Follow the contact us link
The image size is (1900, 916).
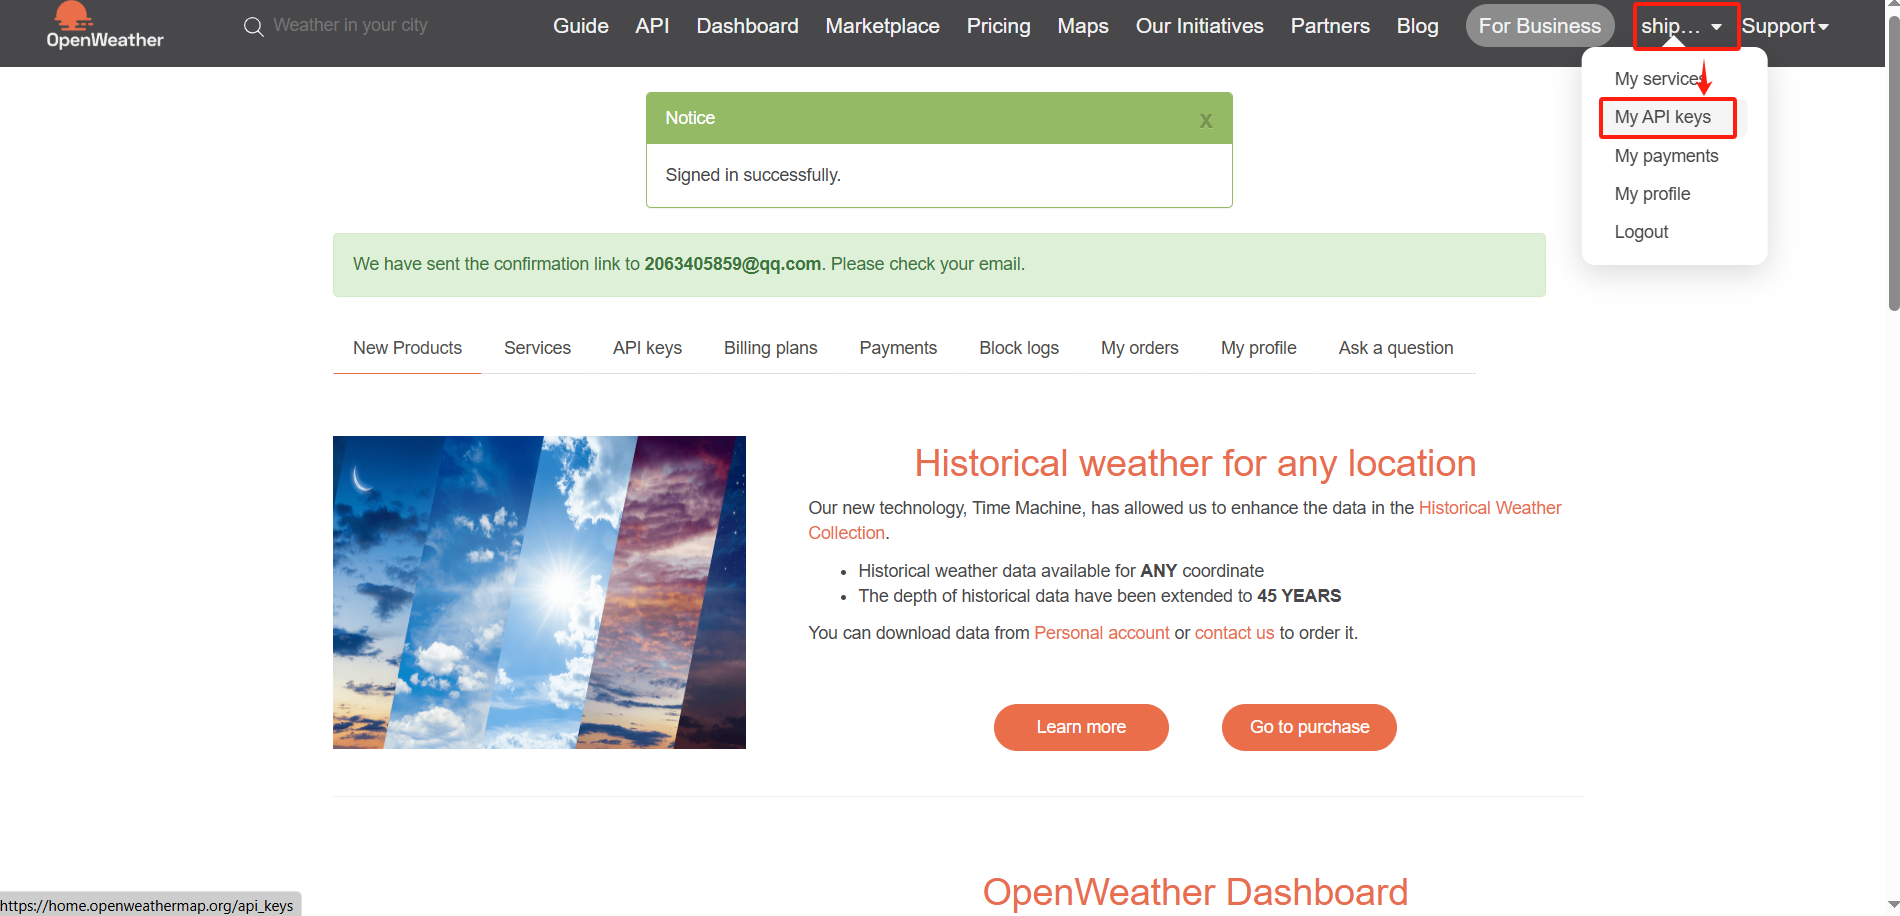[1234, 633]
